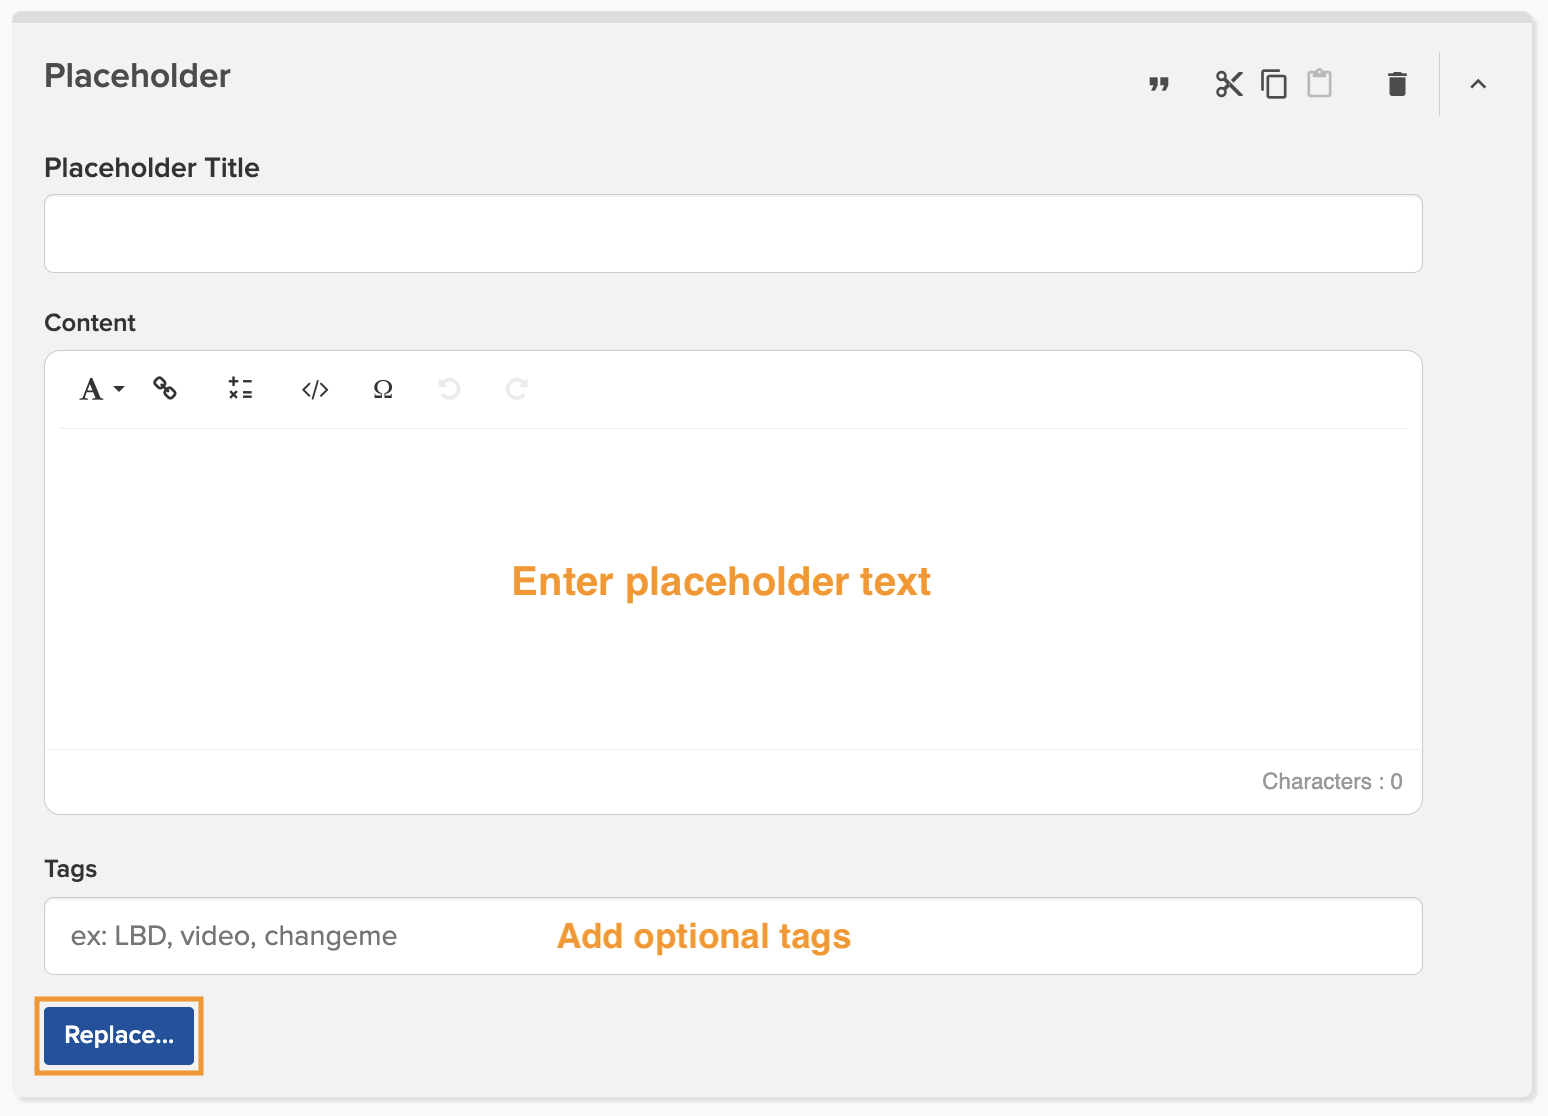Click the redo arrow in the editor toolbar
1548x1116 pixels.
click(516, 389)
